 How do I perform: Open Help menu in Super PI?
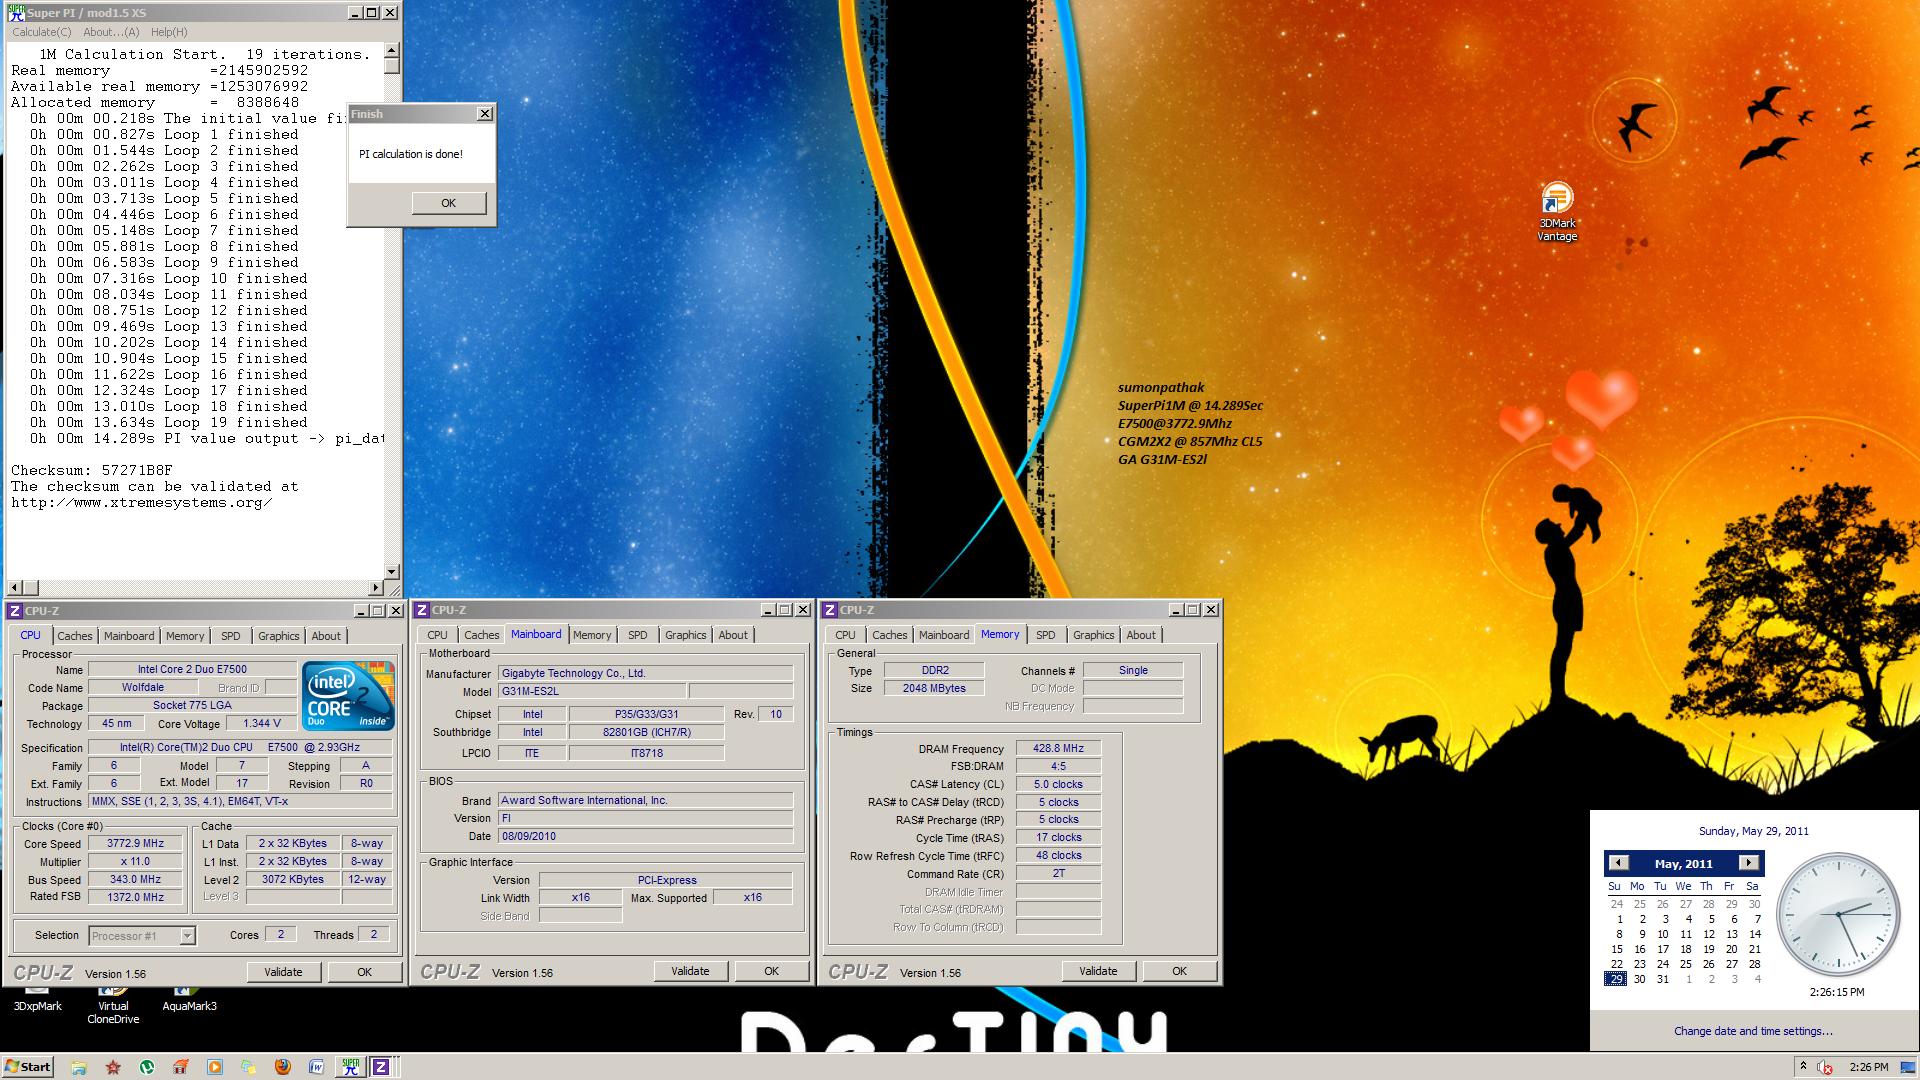click(169, 32)
